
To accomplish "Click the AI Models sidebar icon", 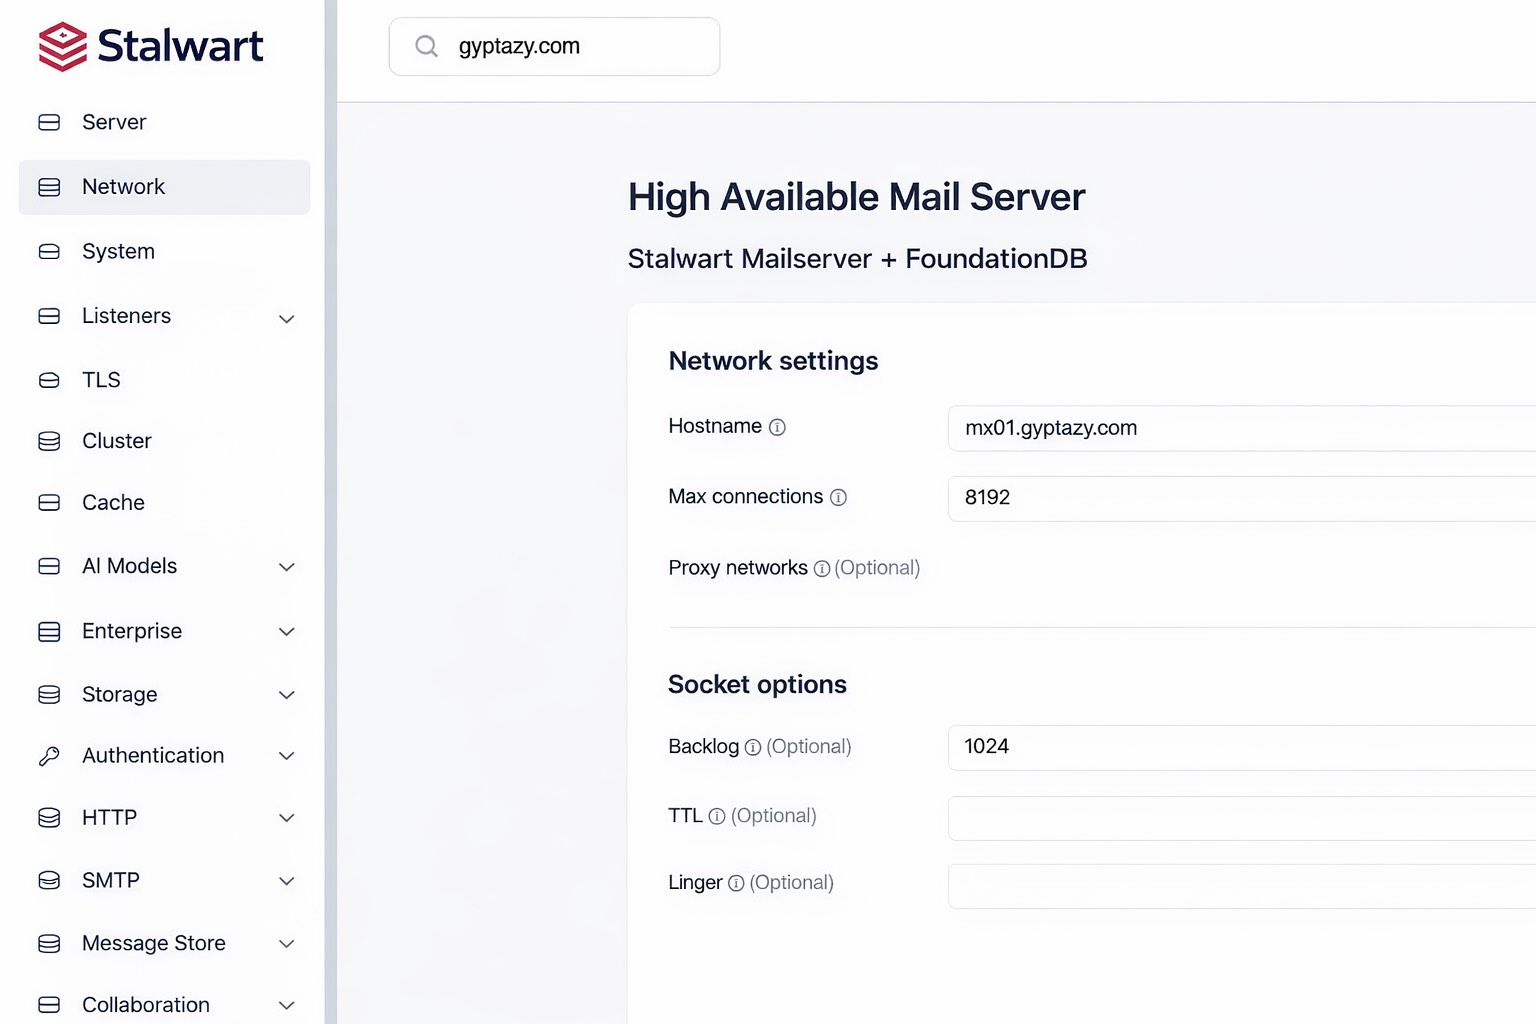I will pyautogui.click(x=49, y=566).
